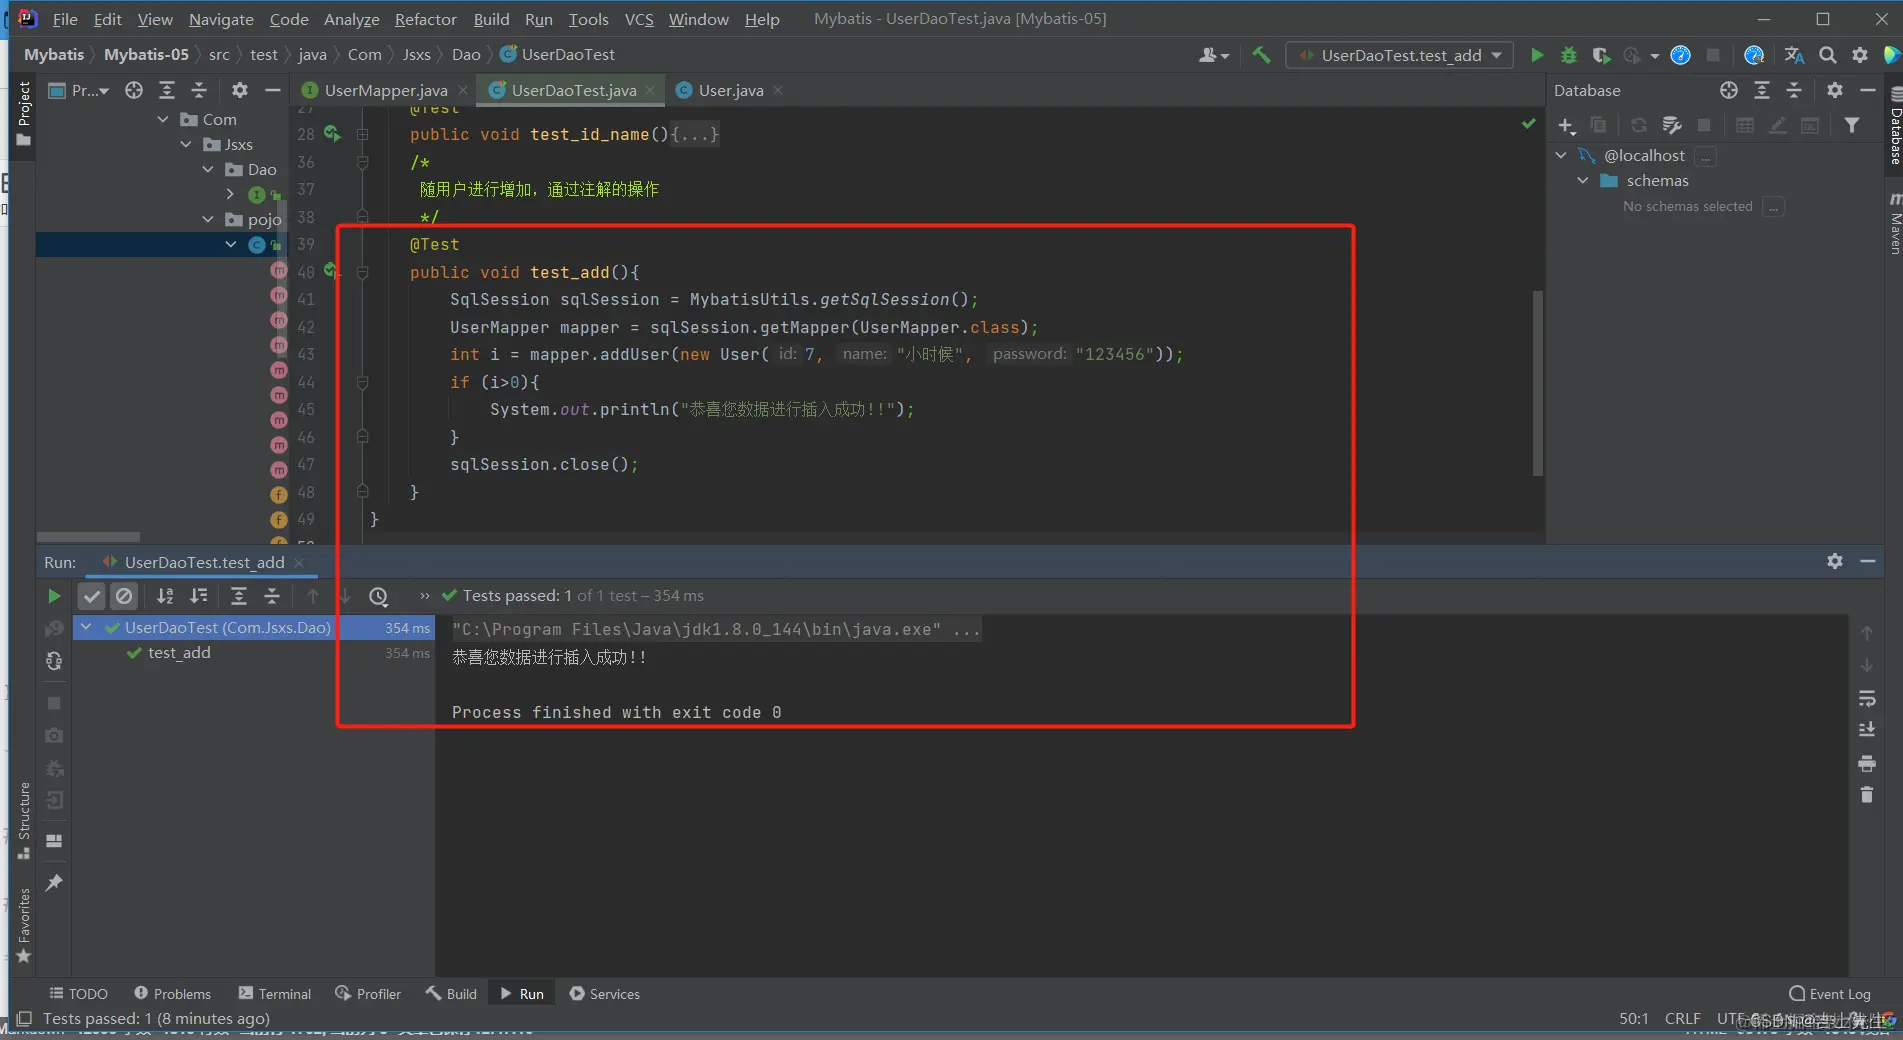Open the Problems tool window
The height and width of the screenshot is (1040, 1903).
point(172,993)
